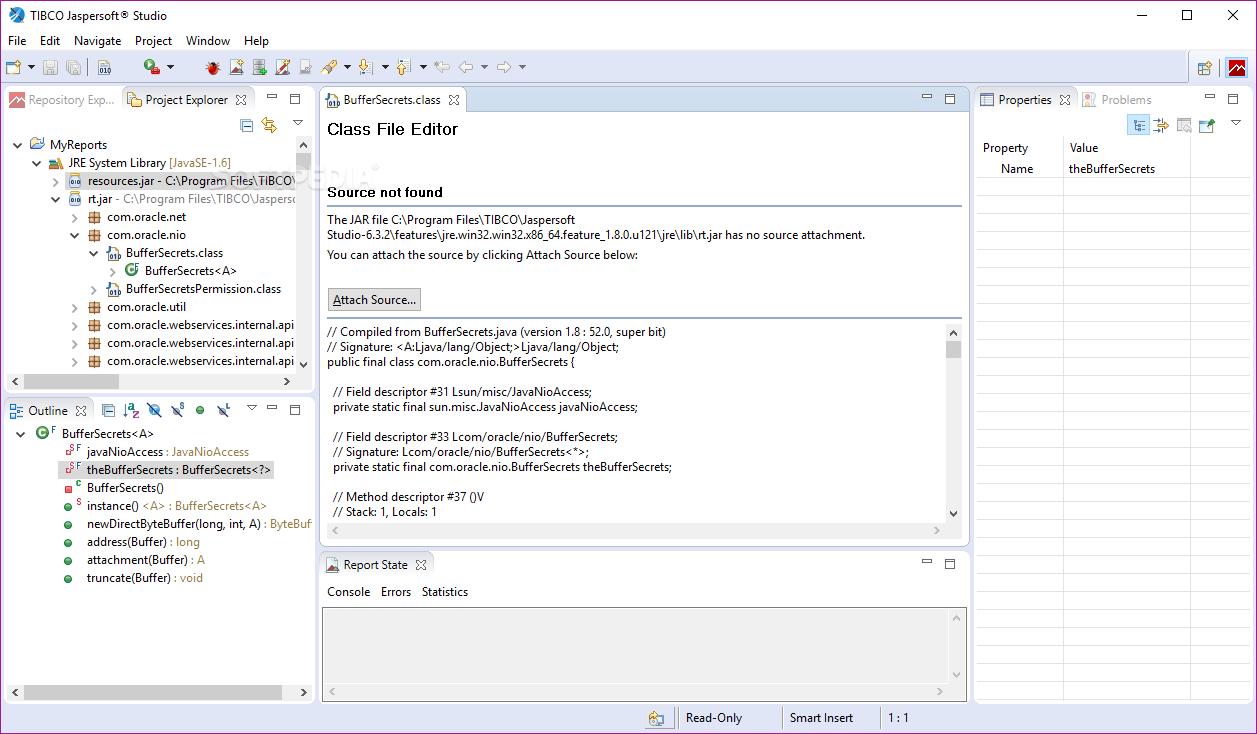This screenshot has width=1257, height=734.
Task: Toggle Hide Local Types in Outline
Action: click(223, 410)
